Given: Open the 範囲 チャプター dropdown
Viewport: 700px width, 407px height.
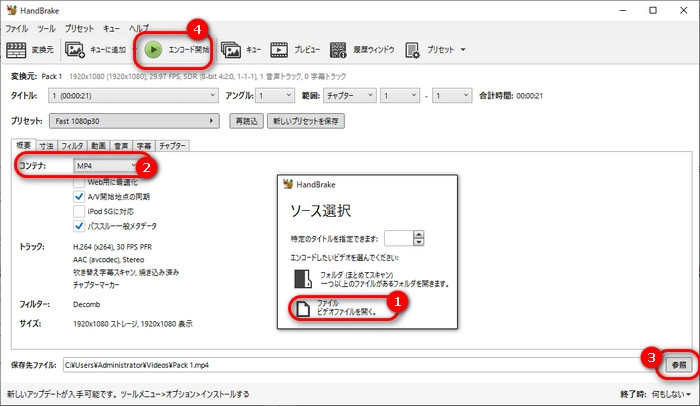Looking at the screenshot, I should click(340, 95).
